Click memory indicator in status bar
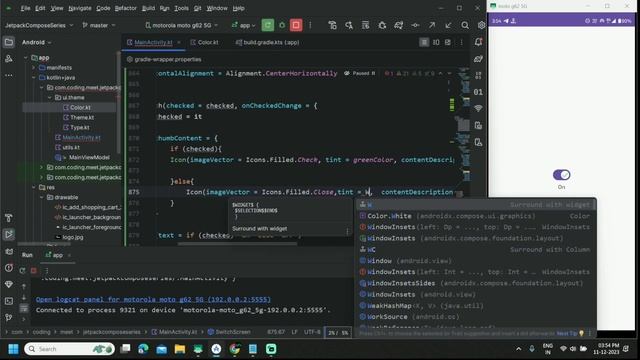This screenshot has height=360, width=640. pyautogui.click(x=338, y=333)
